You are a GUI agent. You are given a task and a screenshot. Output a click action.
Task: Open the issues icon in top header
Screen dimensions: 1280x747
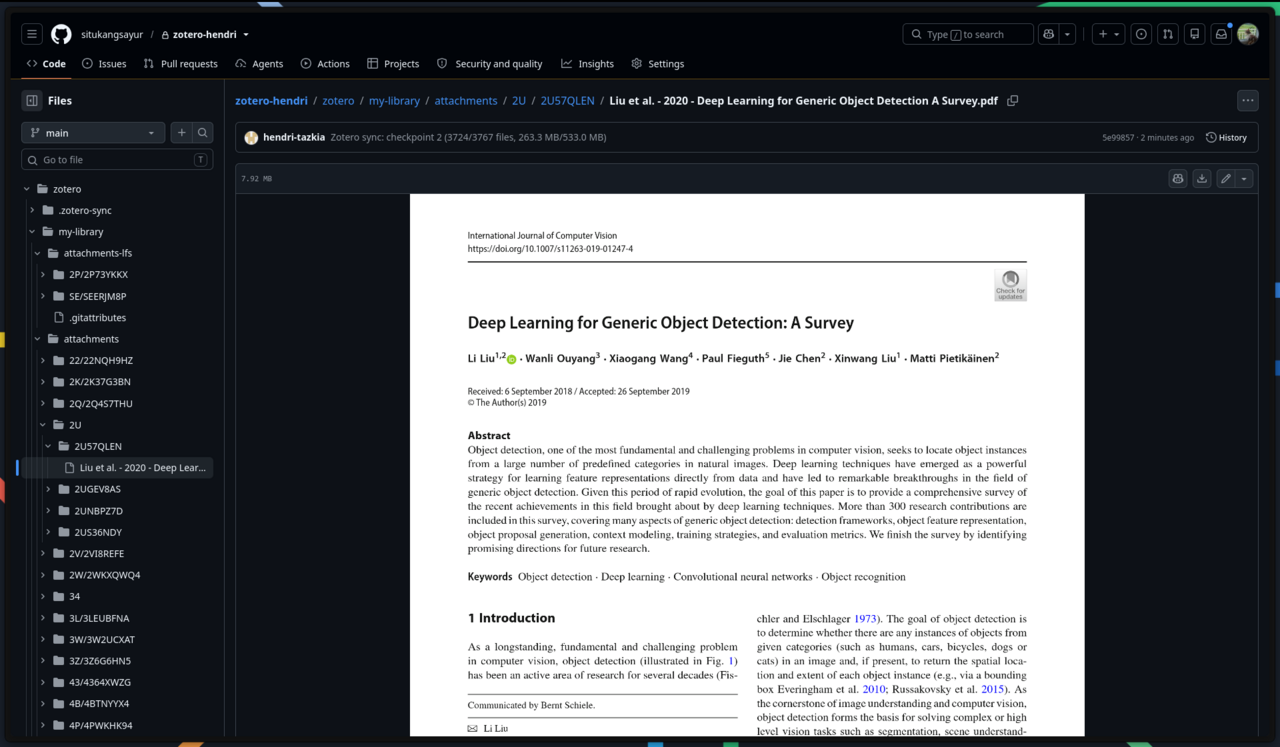[1141, 34]
